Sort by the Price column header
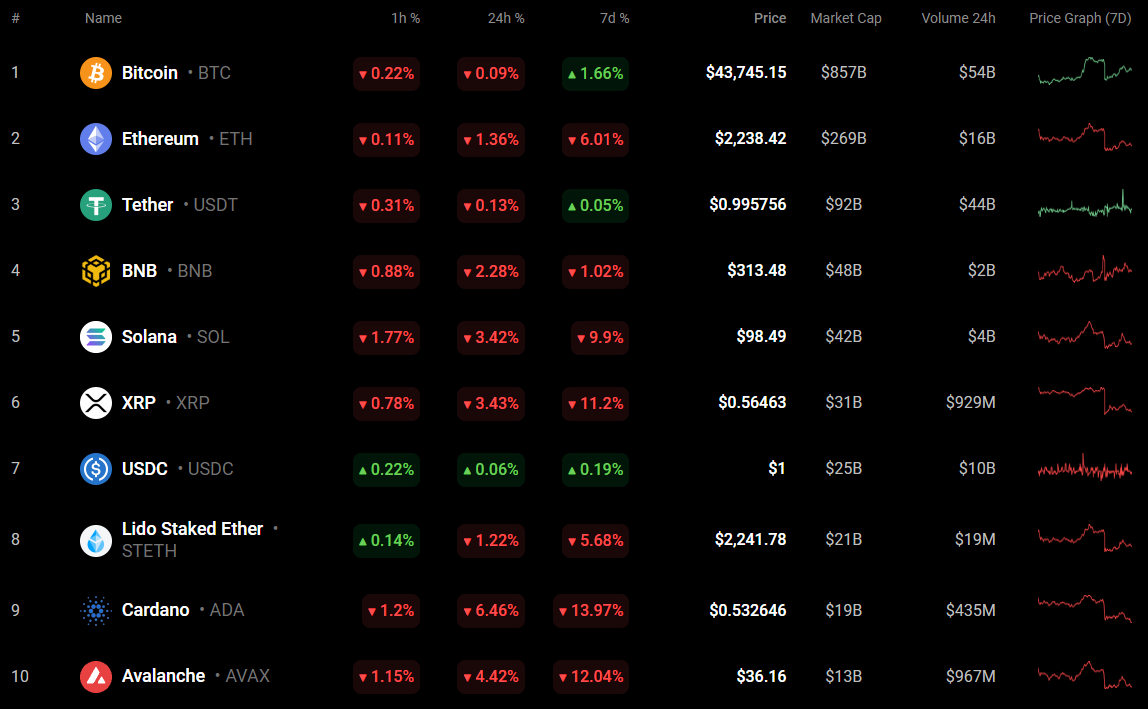 [x=770, y=18]
